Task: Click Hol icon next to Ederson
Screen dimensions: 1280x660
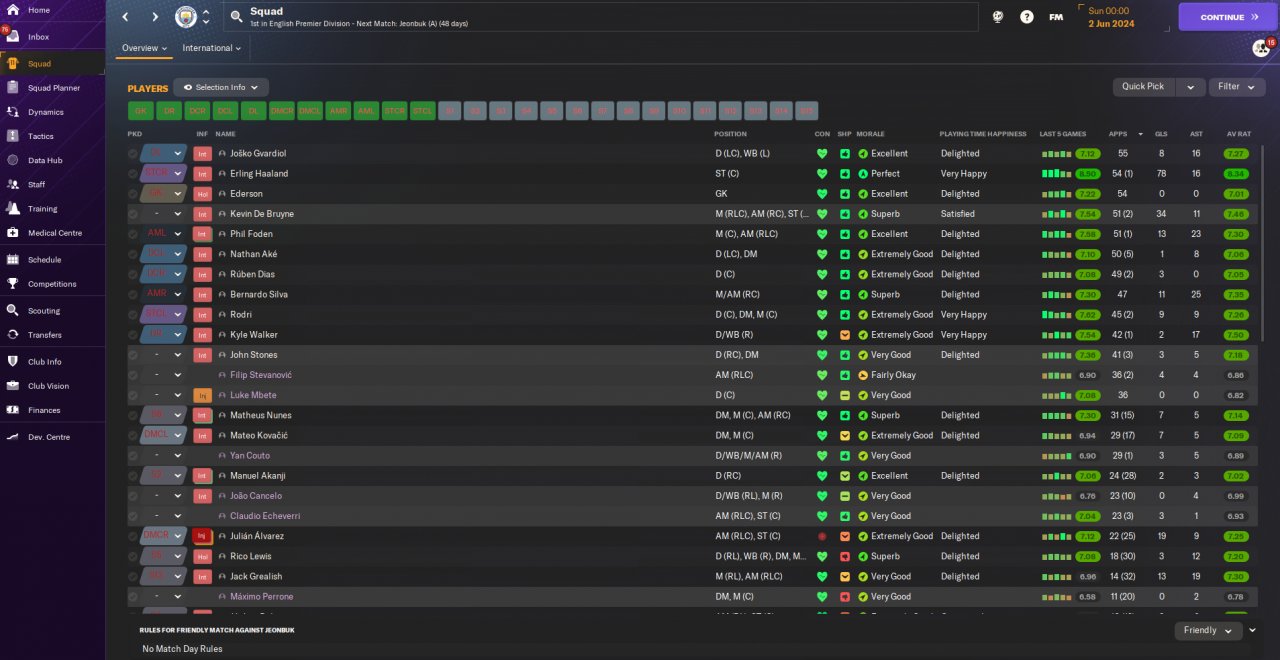Action: (x=202, y=194)
